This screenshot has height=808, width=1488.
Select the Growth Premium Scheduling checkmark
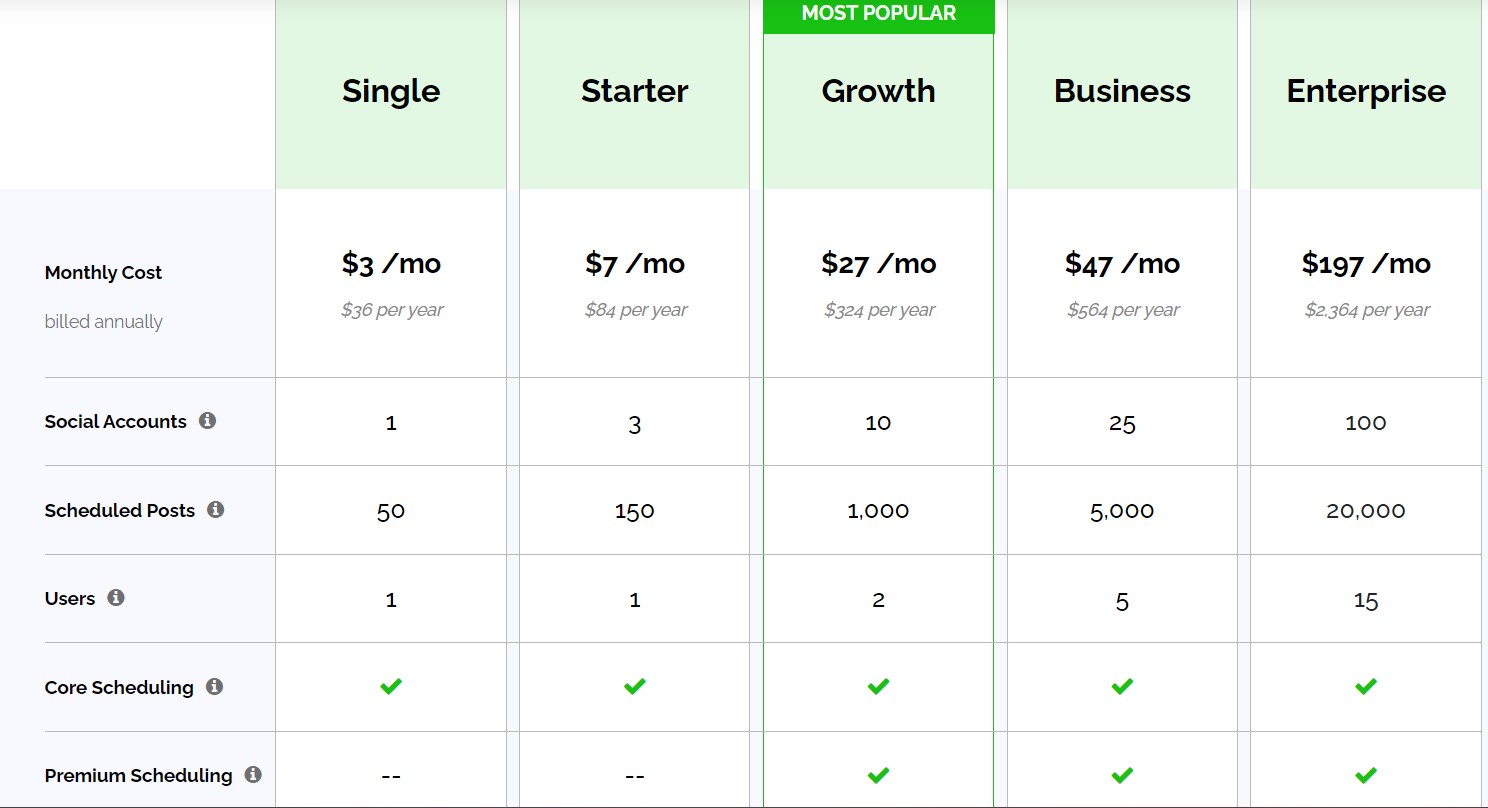pyautogui.click(x=878, y=774)
